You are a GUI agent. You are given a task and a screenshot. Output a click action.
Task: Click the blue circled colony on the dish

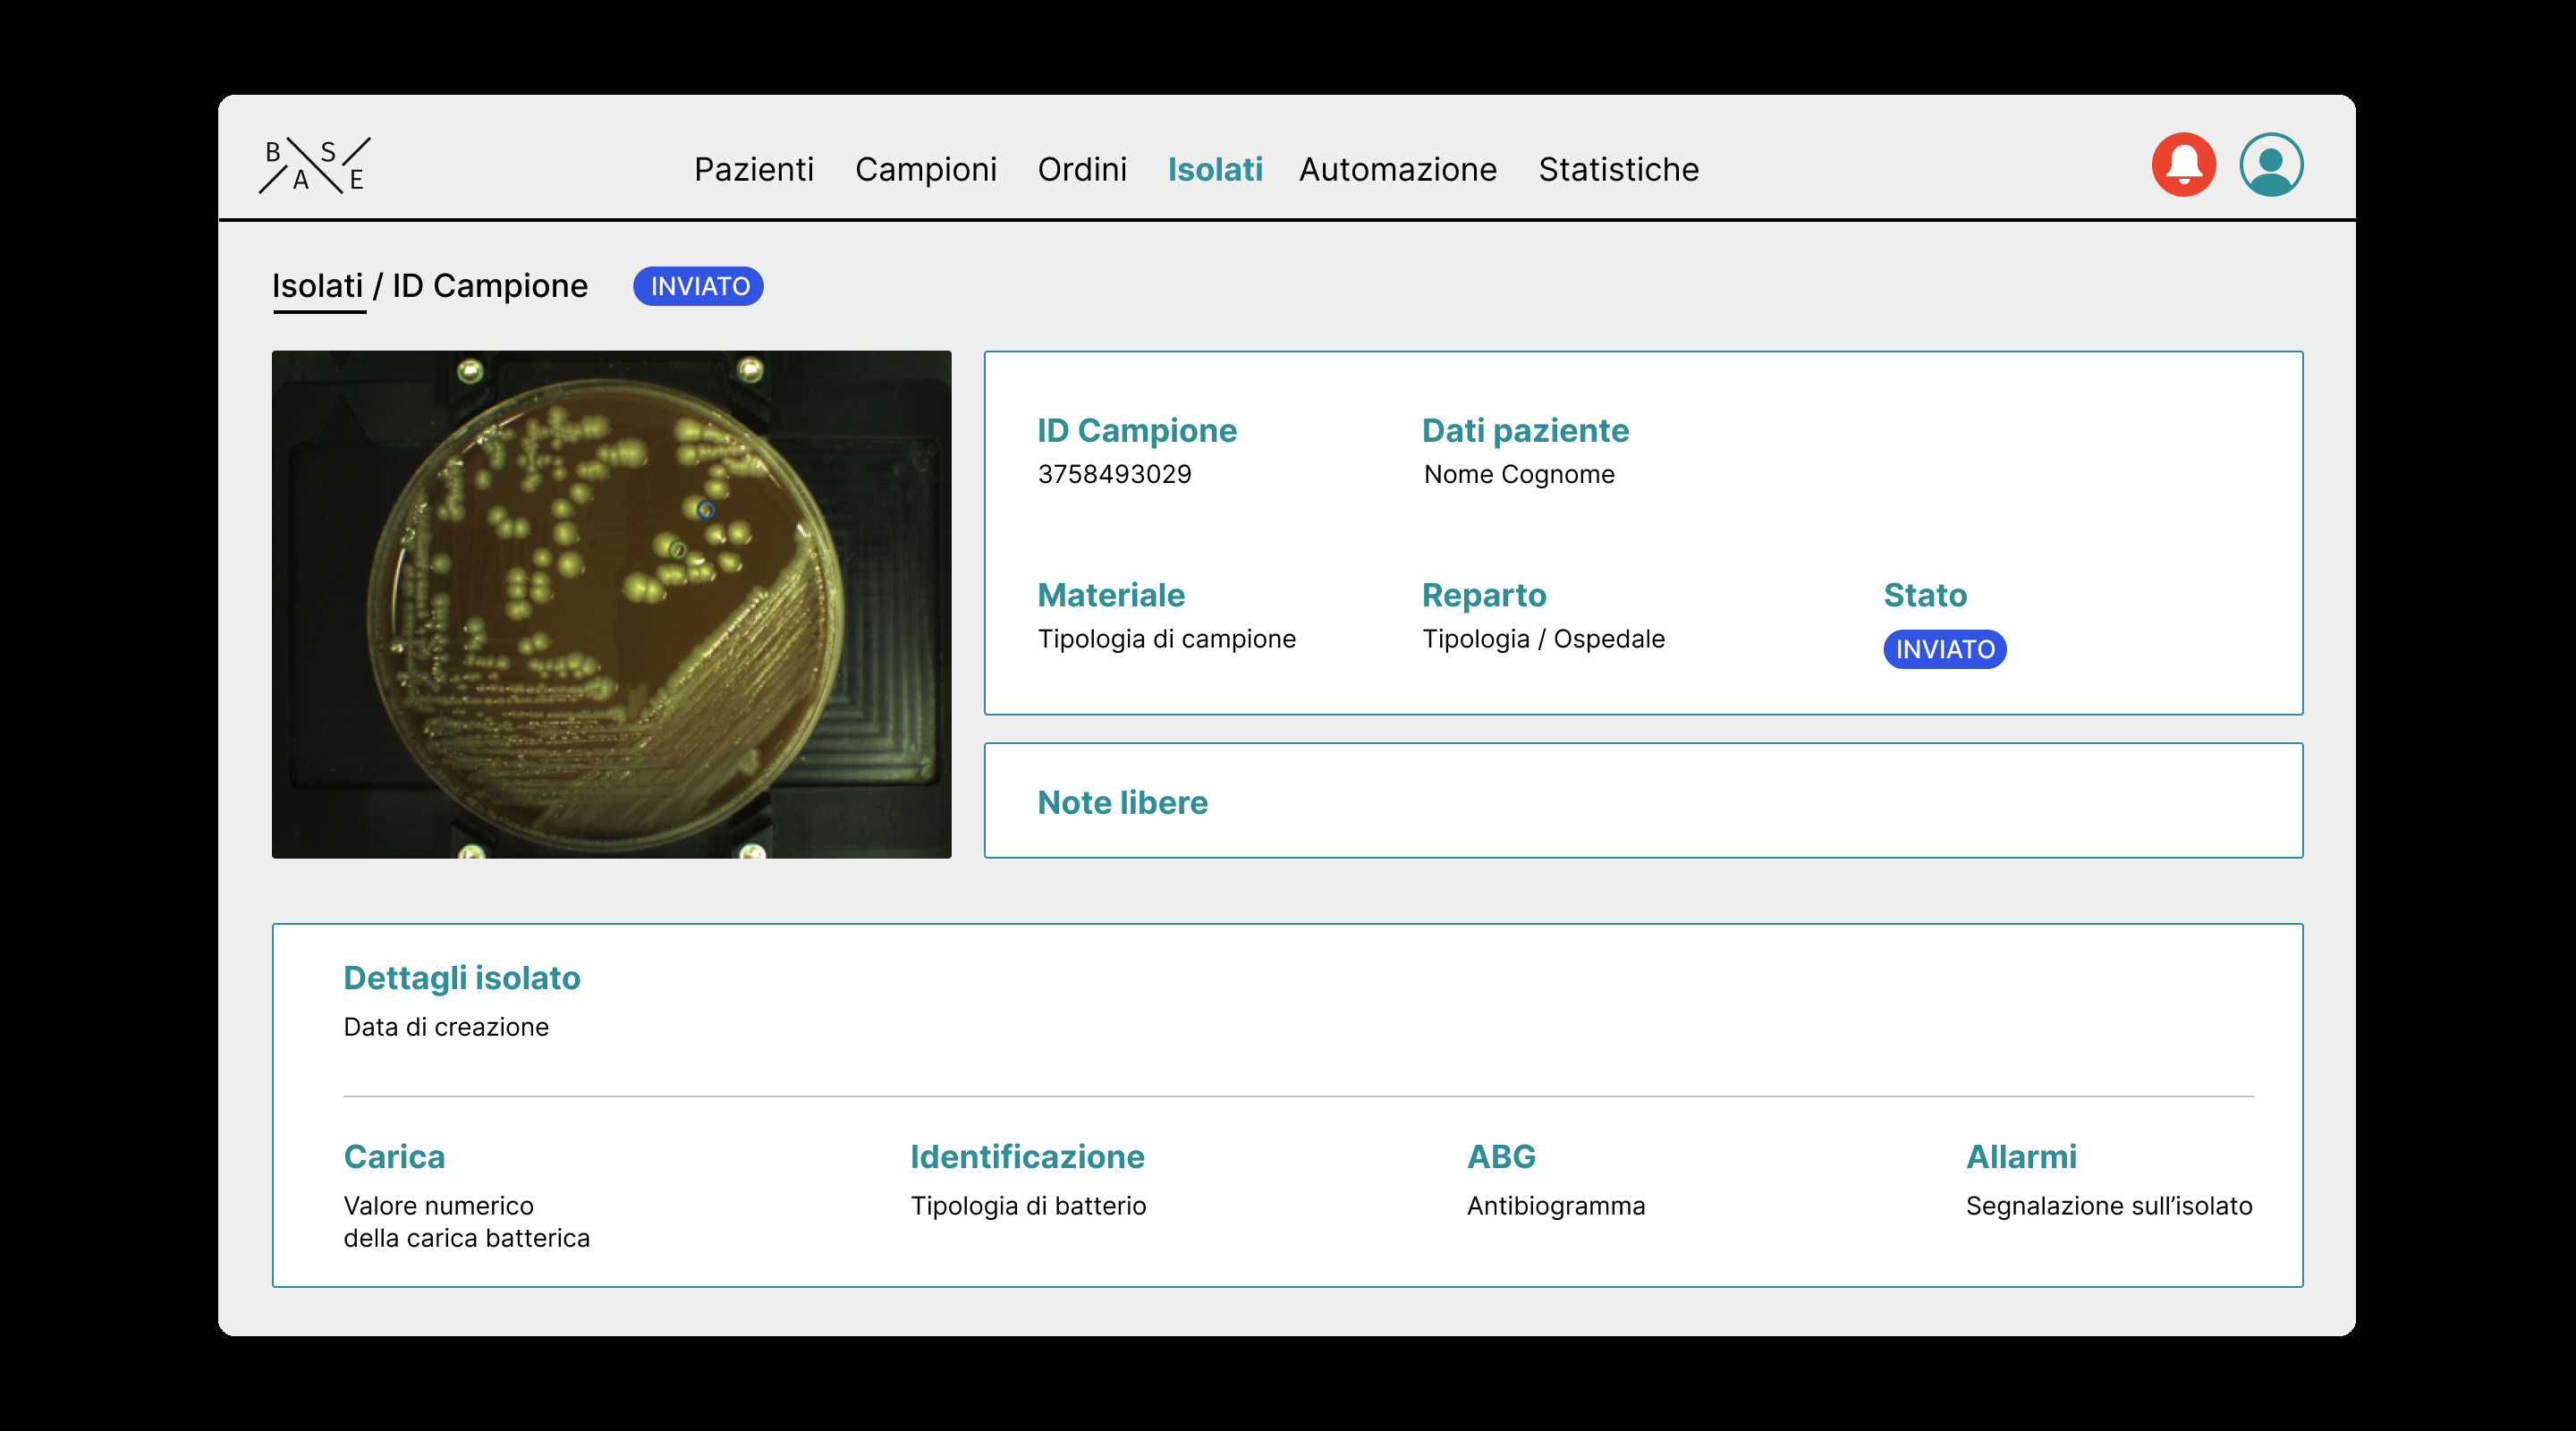(706, 509)
